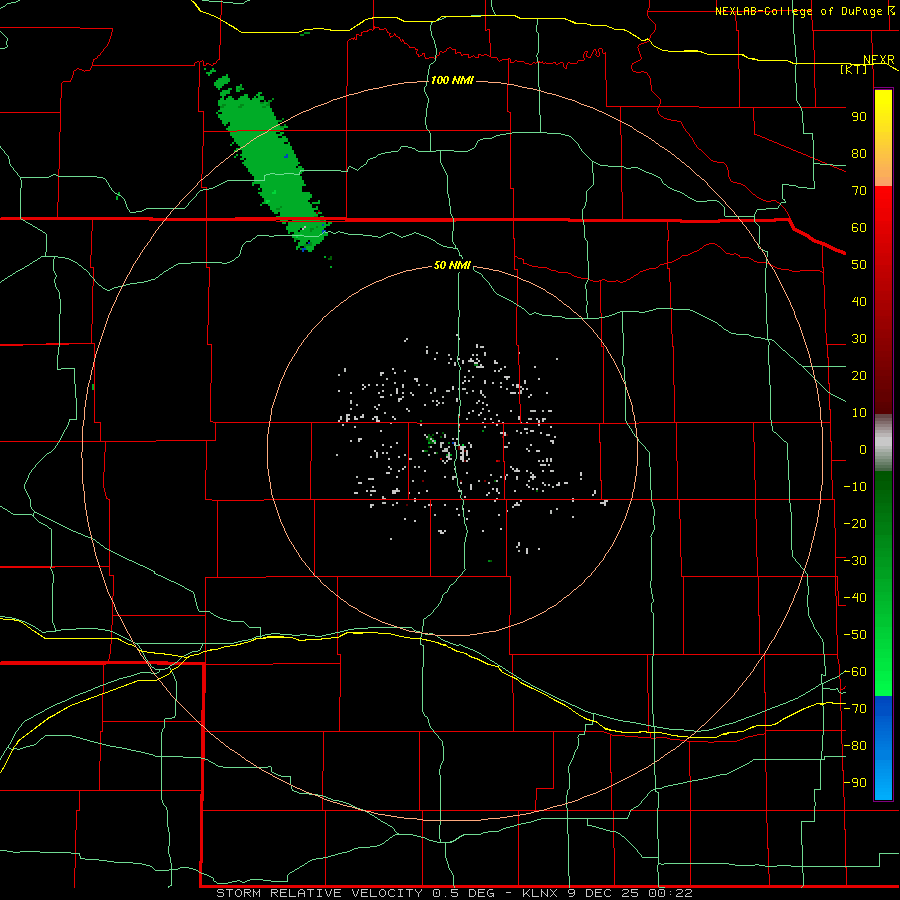Click the '100 NMI' range ring label
The image size is (900, 900).
452,80
